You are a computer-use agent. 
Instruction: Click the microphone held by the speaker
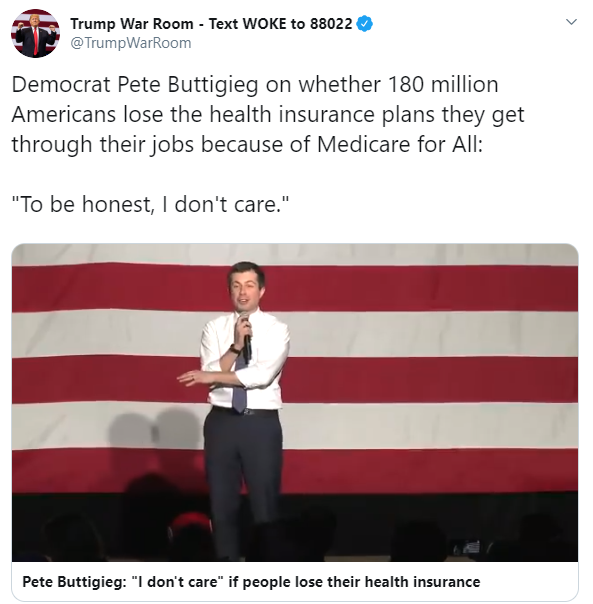tap(246, 336)
